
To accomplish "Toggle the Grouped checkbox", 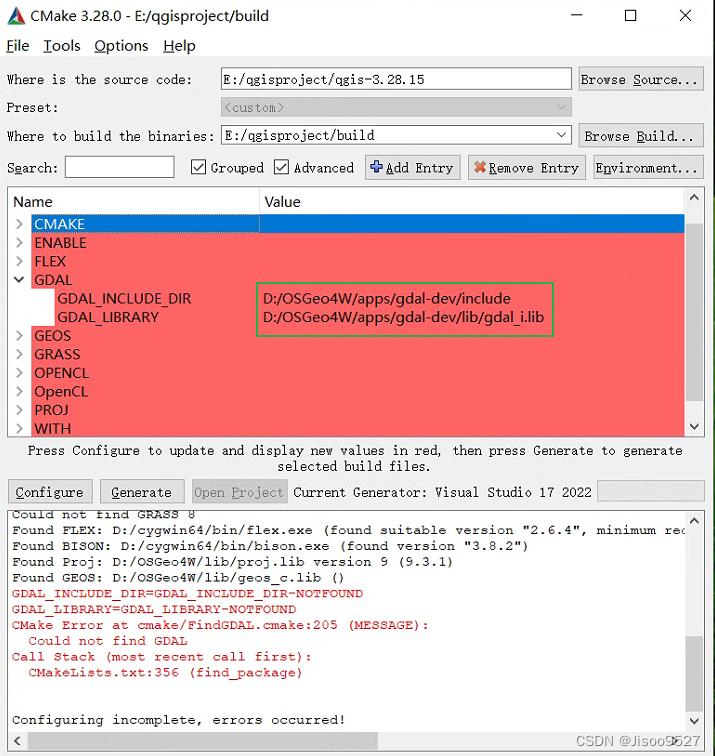I will pos(198,167).
